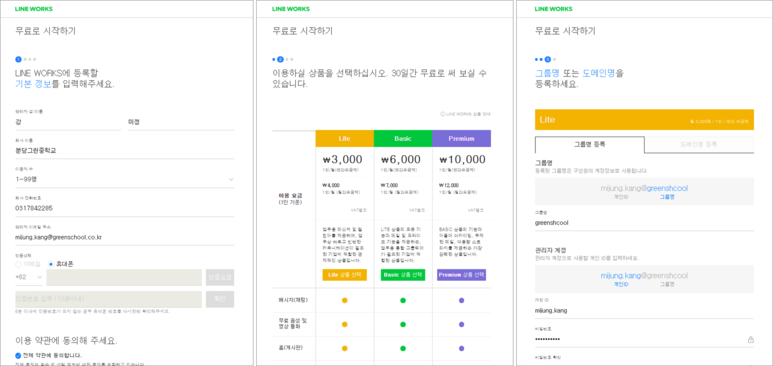Click the step 3 circle indicator
The image size is (773, 366).
[x=548, y=59]
